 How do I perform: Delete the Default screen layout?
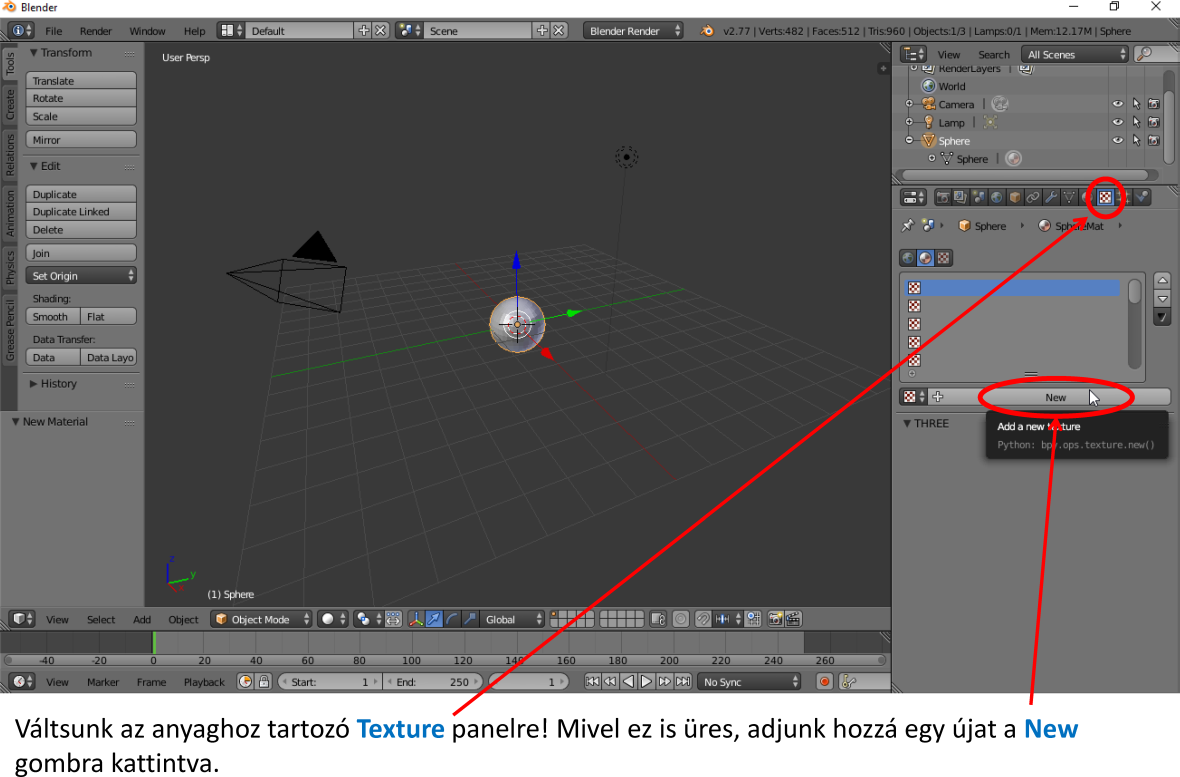tap(381, 31)
